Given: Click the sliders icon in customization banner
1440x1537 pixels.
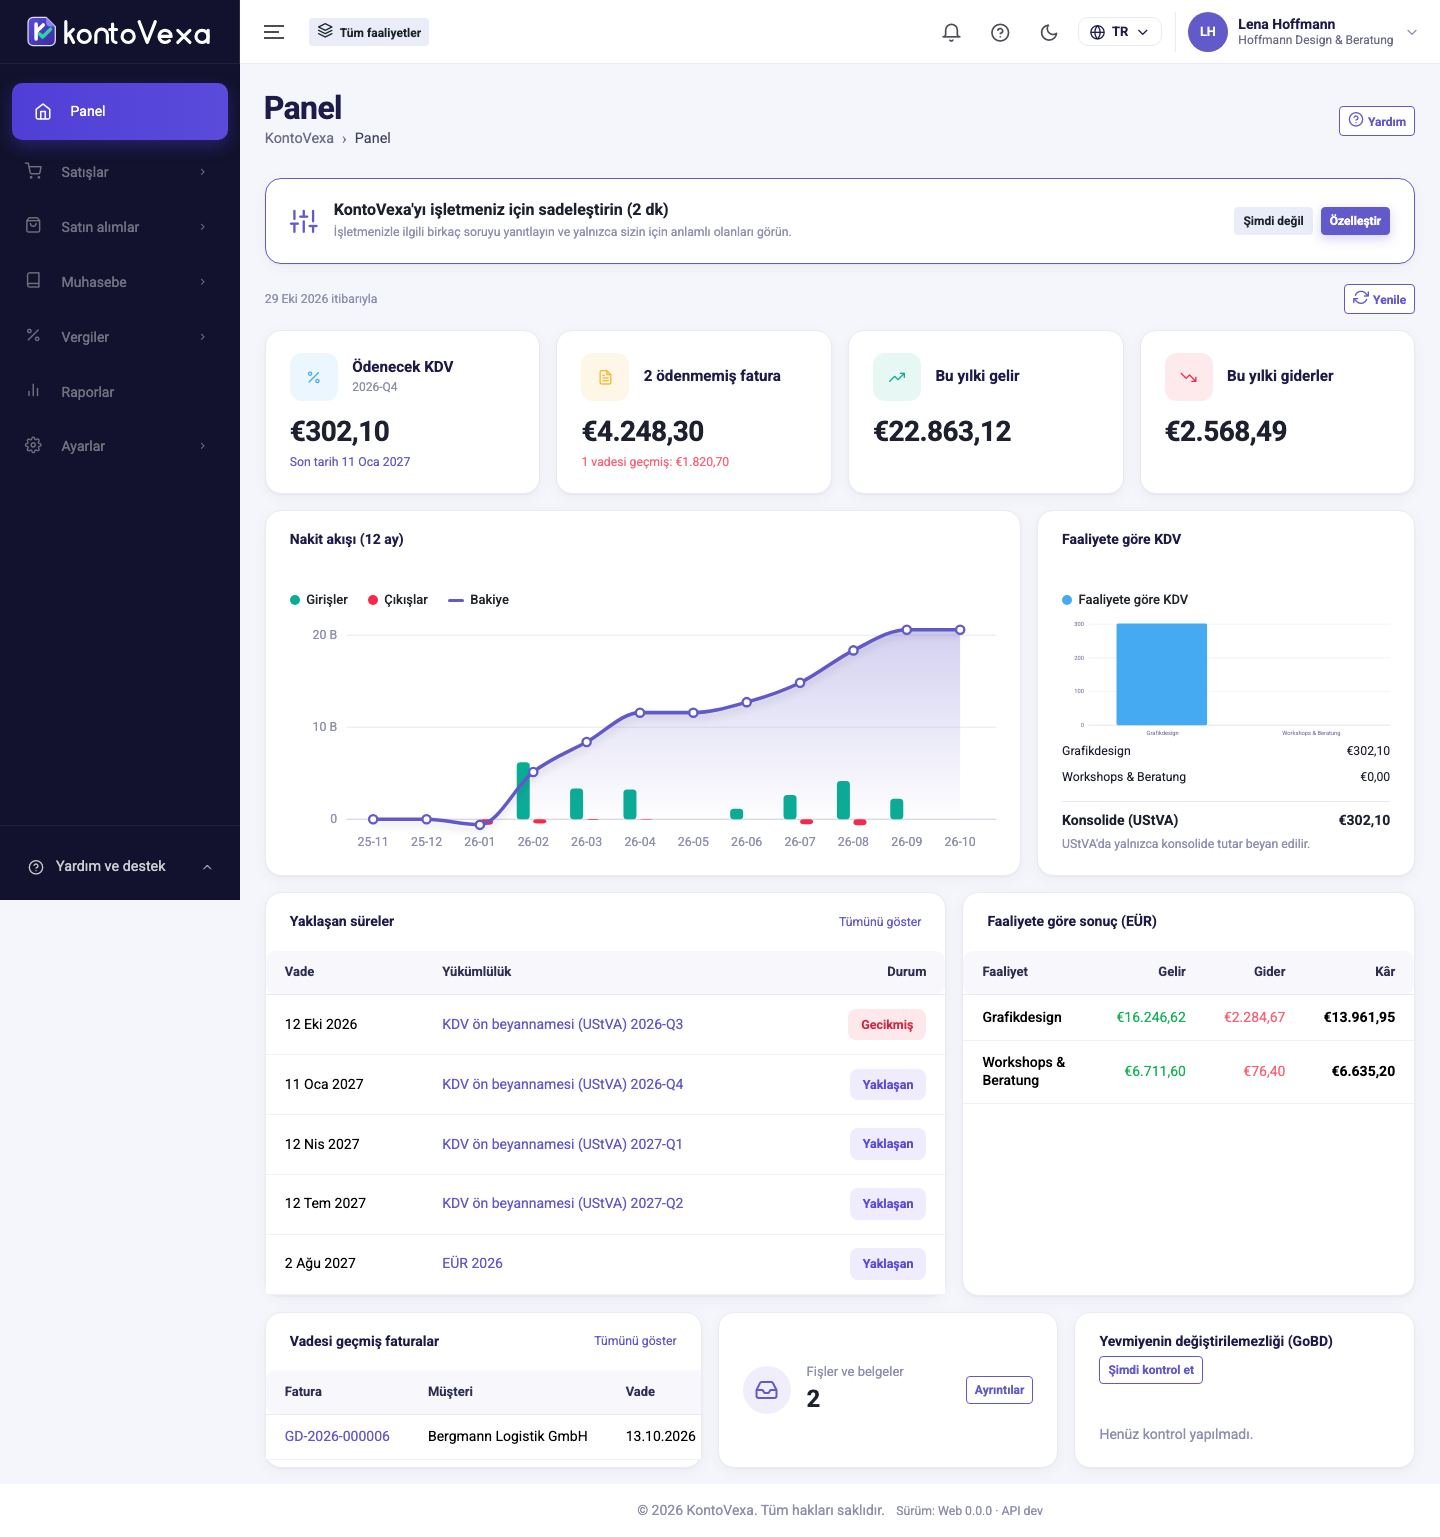Looking at the screenshot, I should [x=303, y=221].
